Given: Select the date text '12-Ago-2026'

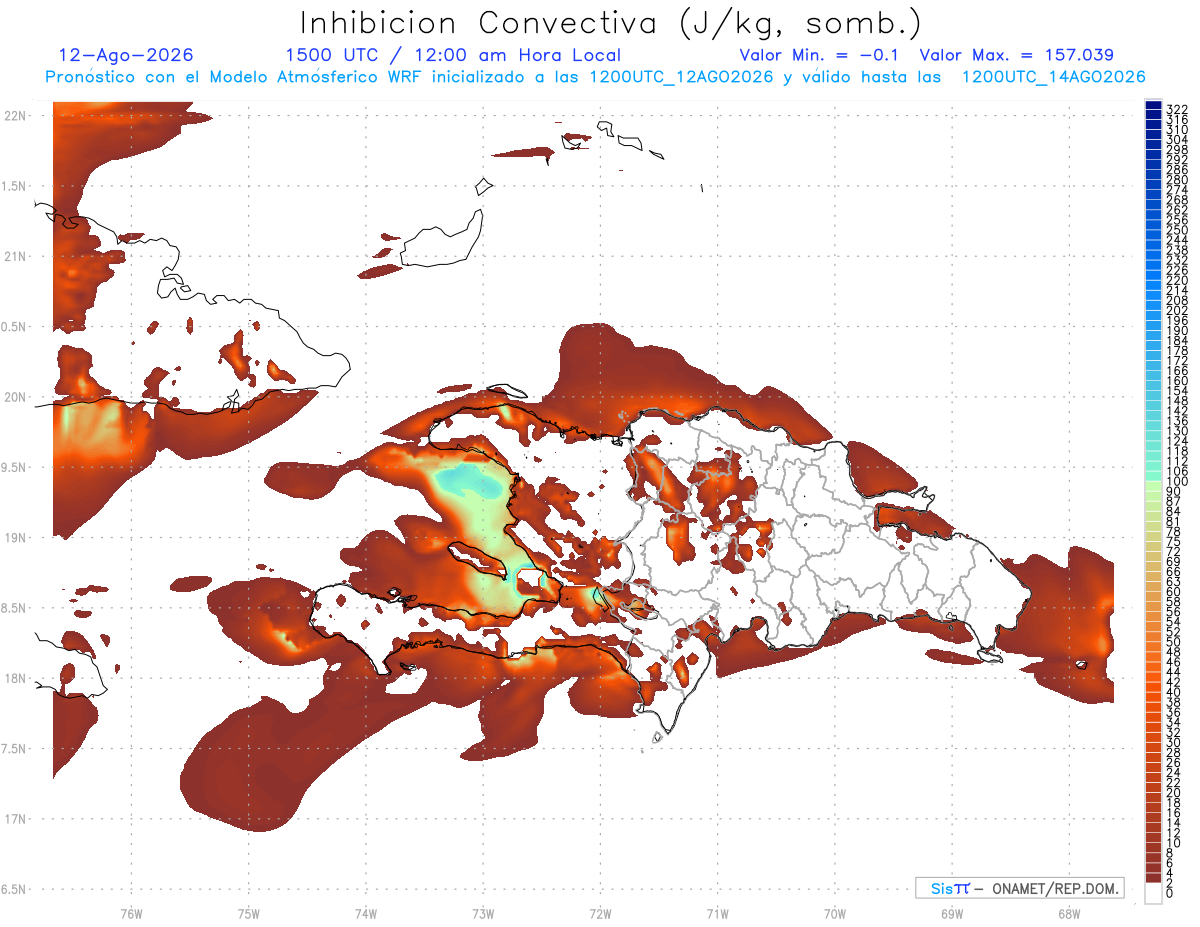Looking at the screenshot, I should coord(126,55).
